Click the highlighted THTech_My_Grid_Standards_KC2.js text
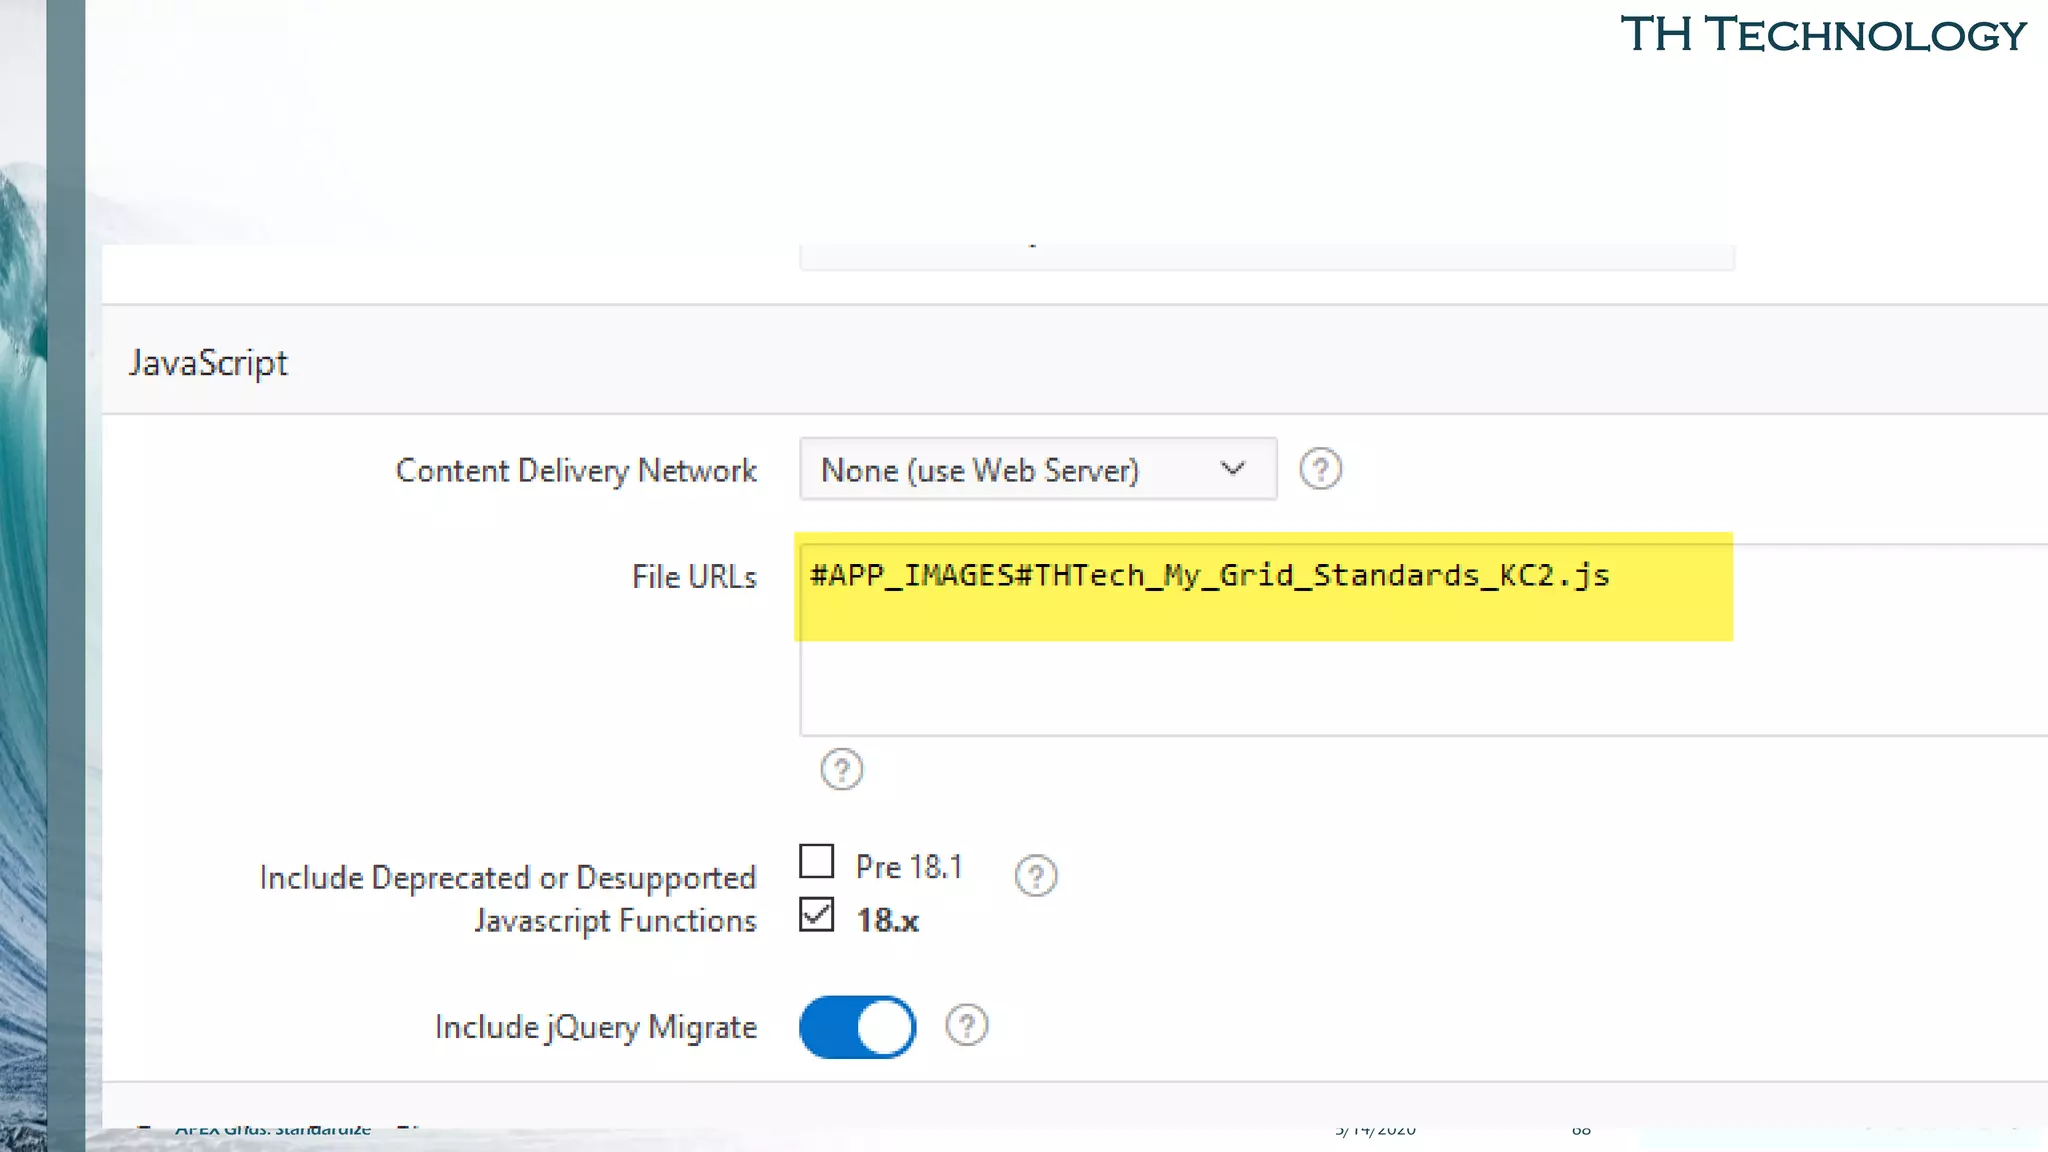Screen dimensions: 2048x1152 (1210, 576)
